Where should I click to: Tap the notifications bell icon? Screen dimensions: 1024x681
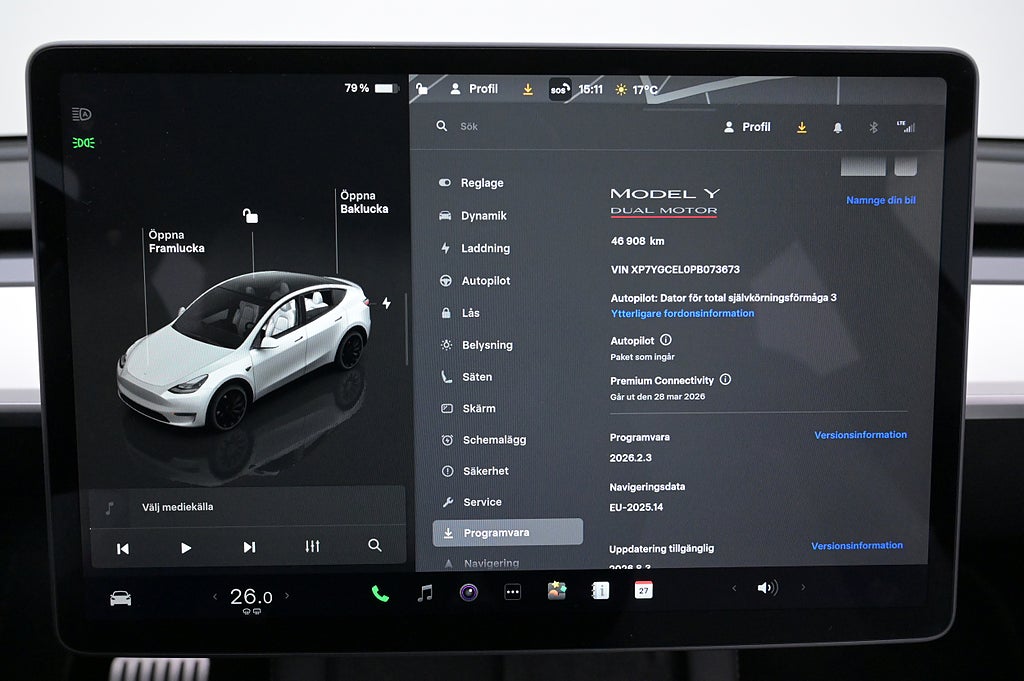click(837, 128)
